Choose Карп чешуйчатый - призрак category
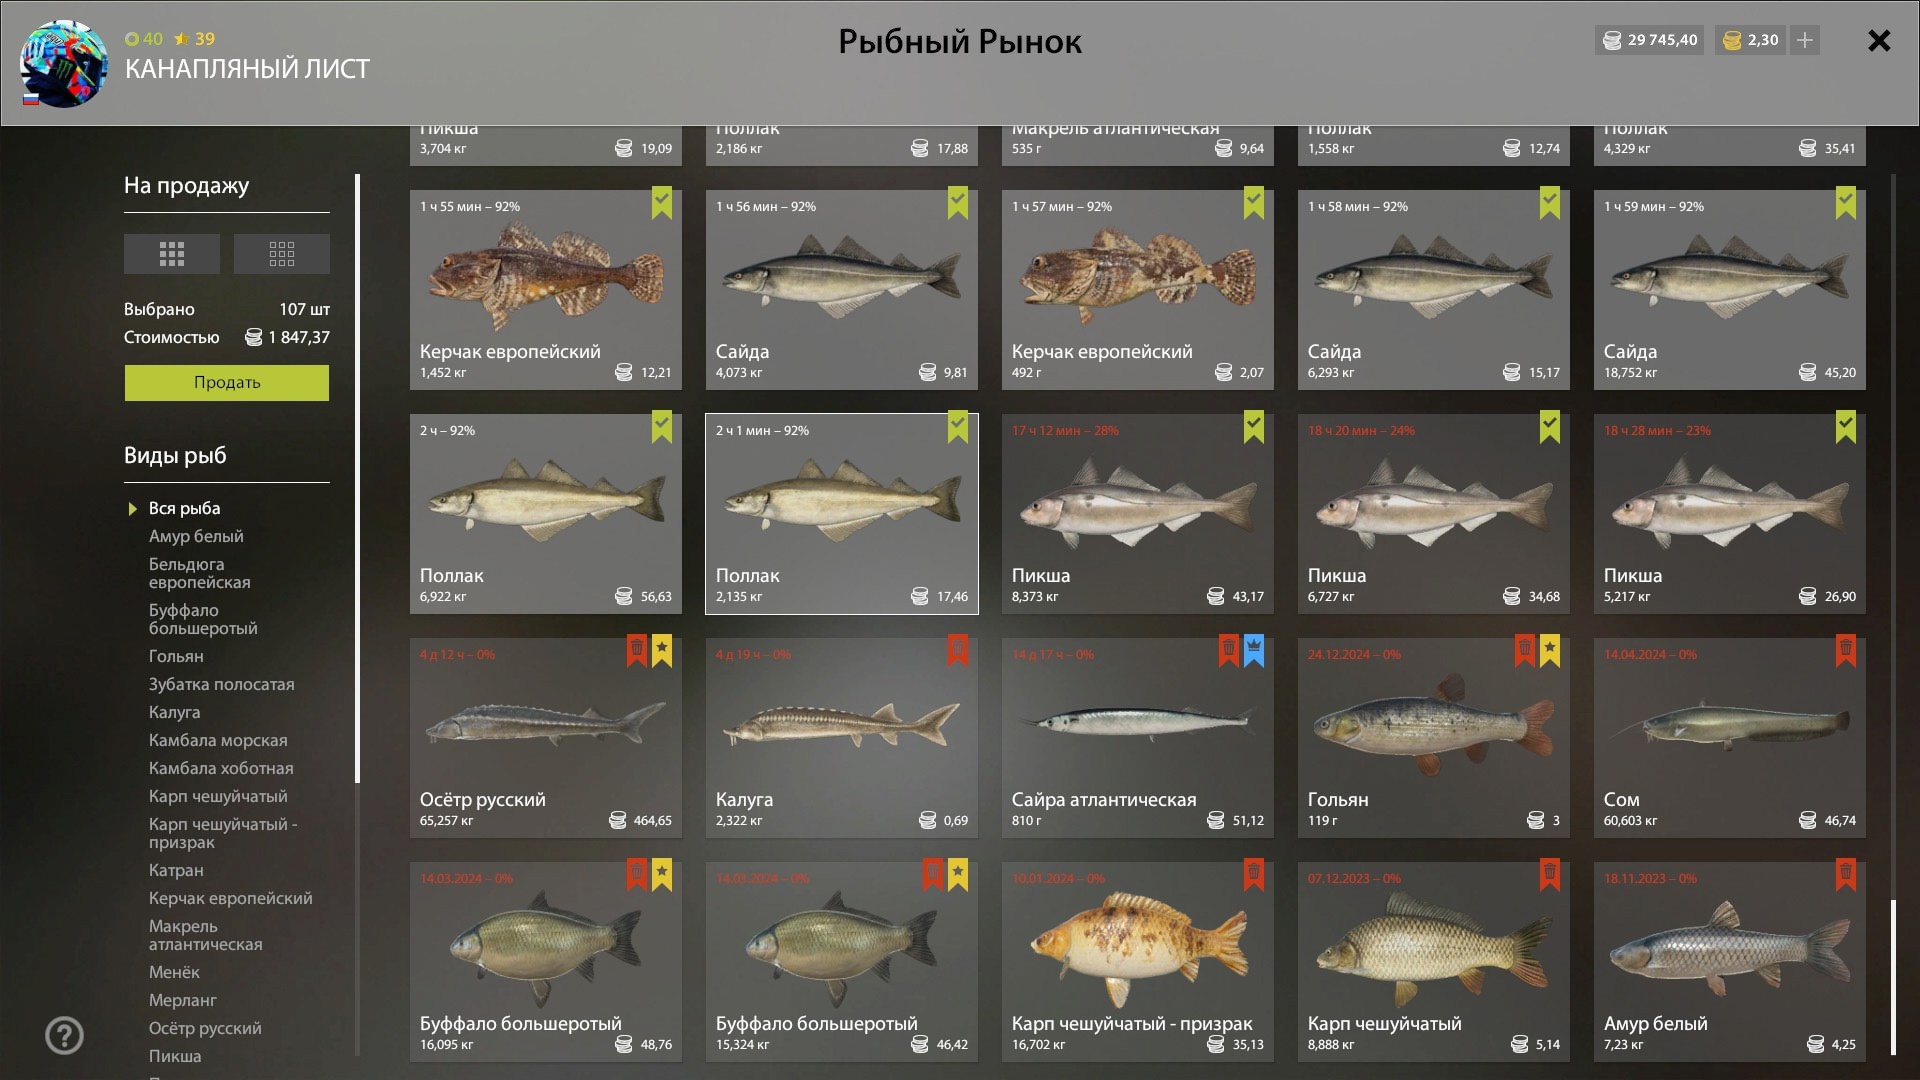 pos(223,833)
